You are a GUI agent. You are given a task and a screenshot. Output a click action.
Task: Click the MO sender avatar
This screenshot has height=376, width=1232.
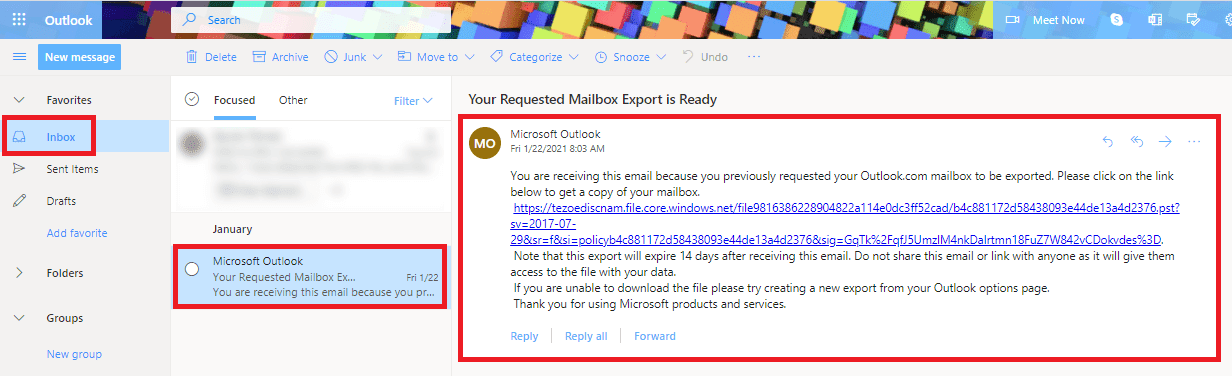click(484, 142)
